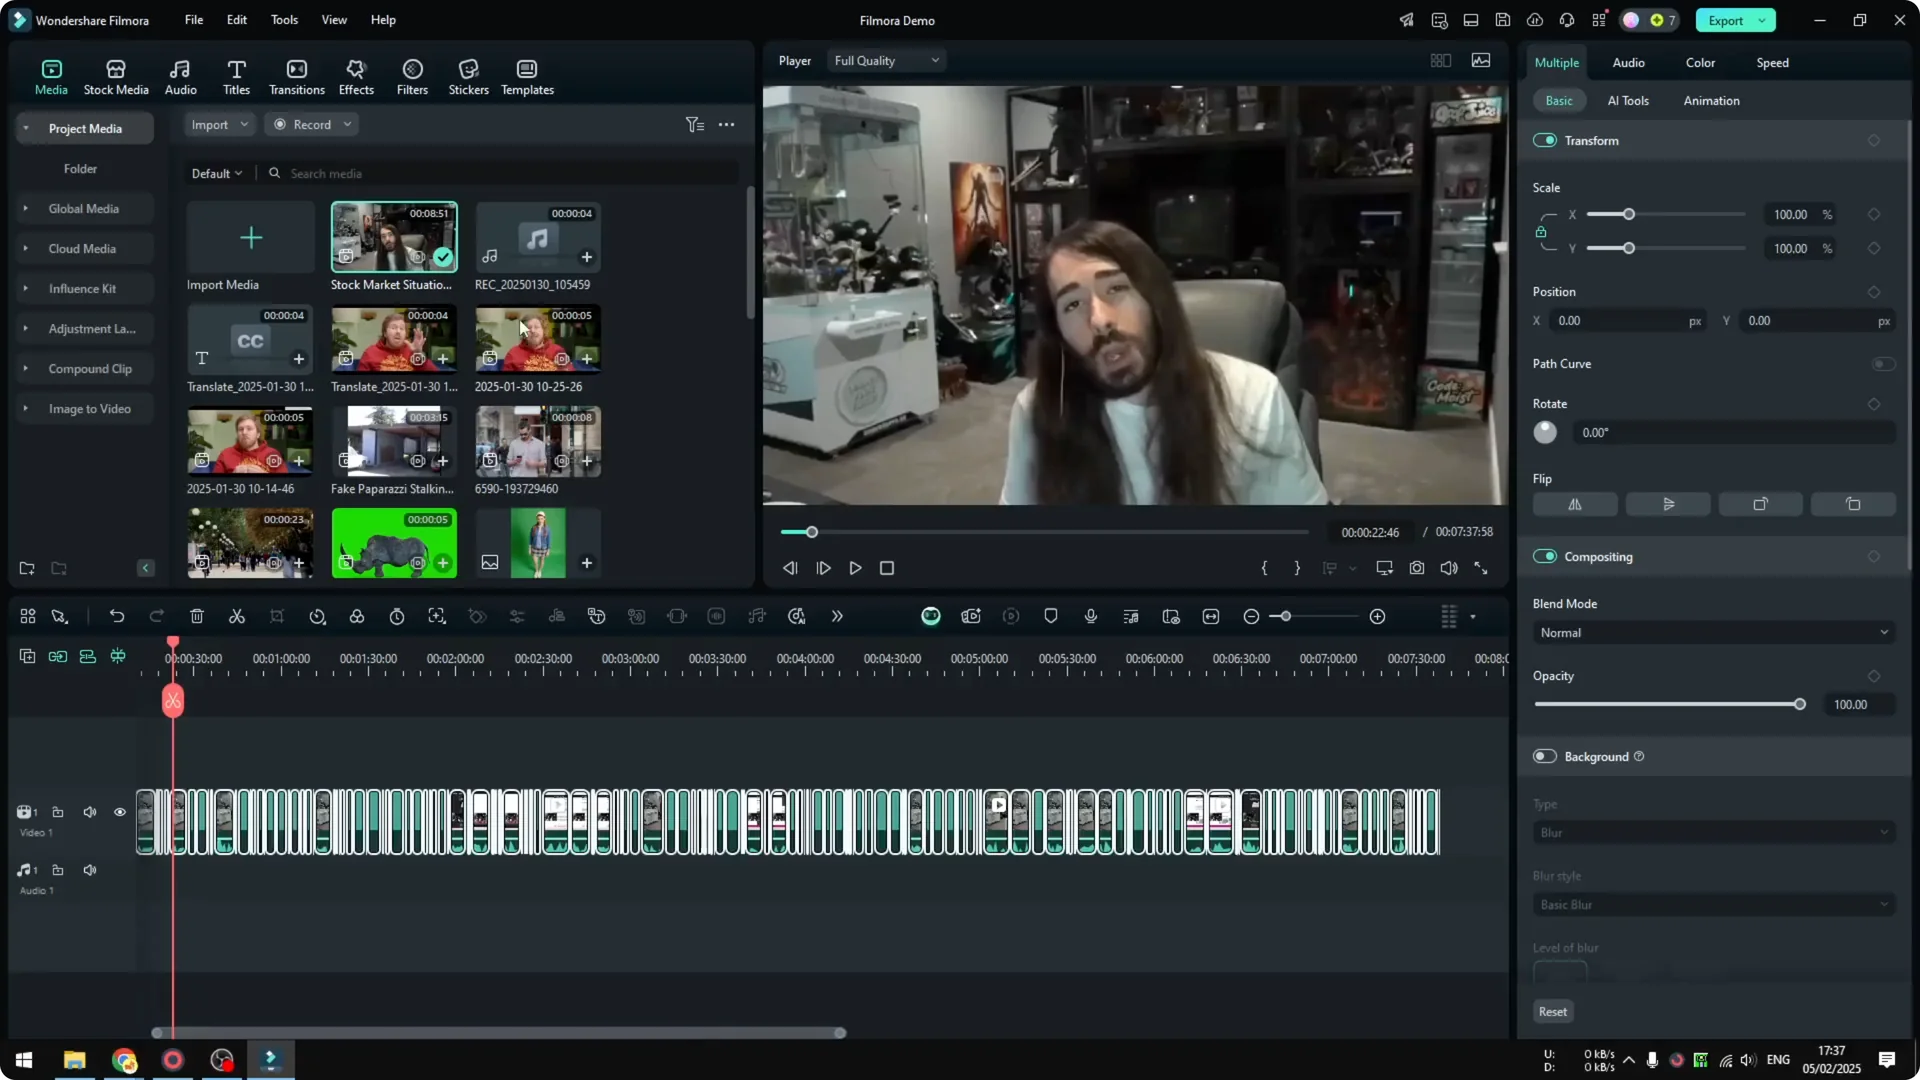1920x1080 pixels.
Task: Open the Blend Mode Normal dropdown
Action: click(1714, 633)
